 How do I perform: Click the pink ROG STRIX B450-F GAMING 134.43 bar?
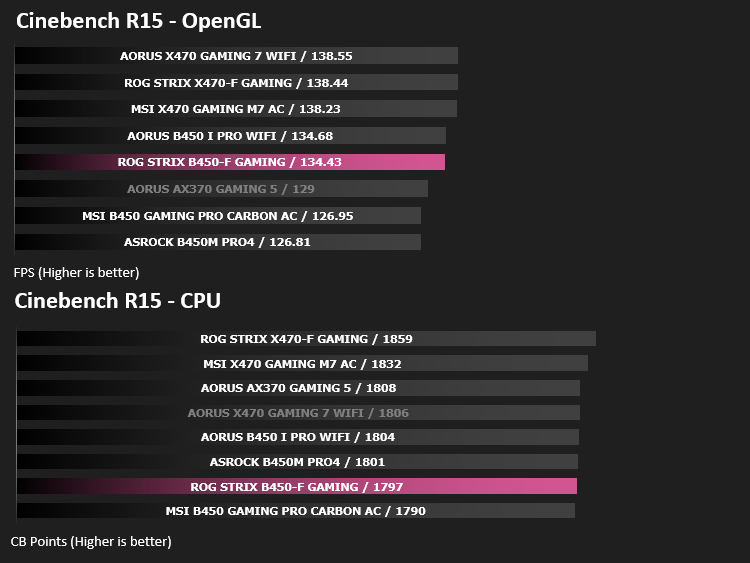tap(230, 162)
